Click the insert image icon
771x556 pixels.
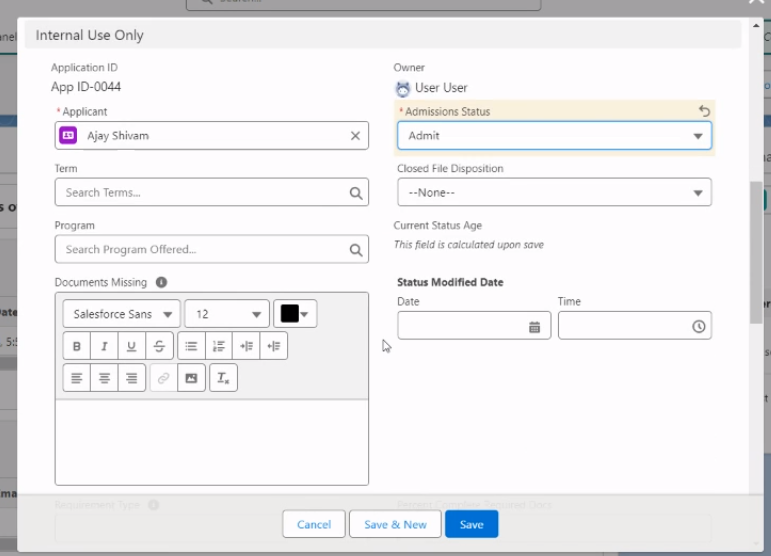[x=191, y=378]
